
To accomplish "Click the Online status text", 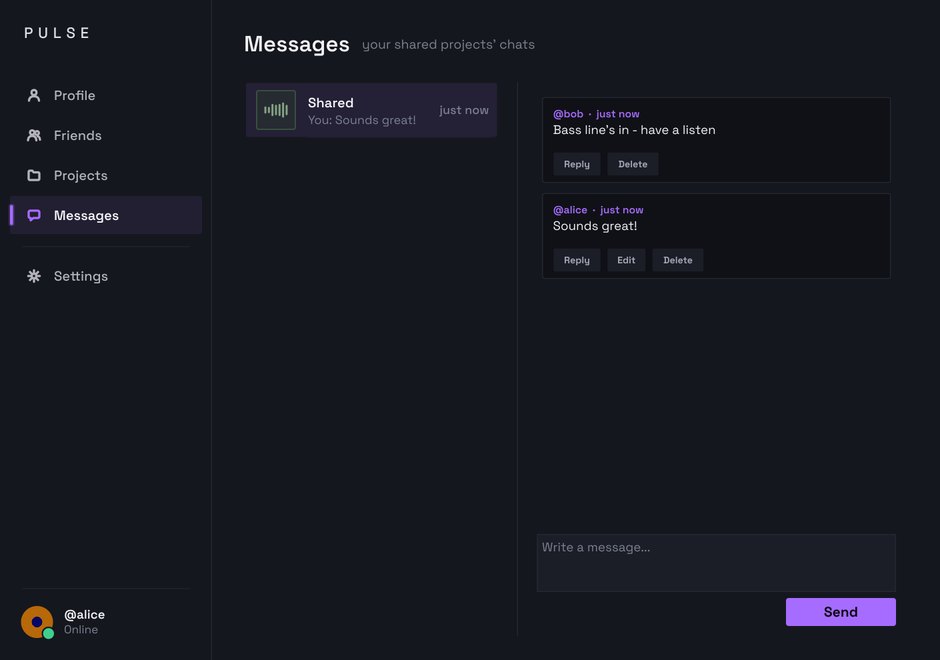I will [80, 629].
